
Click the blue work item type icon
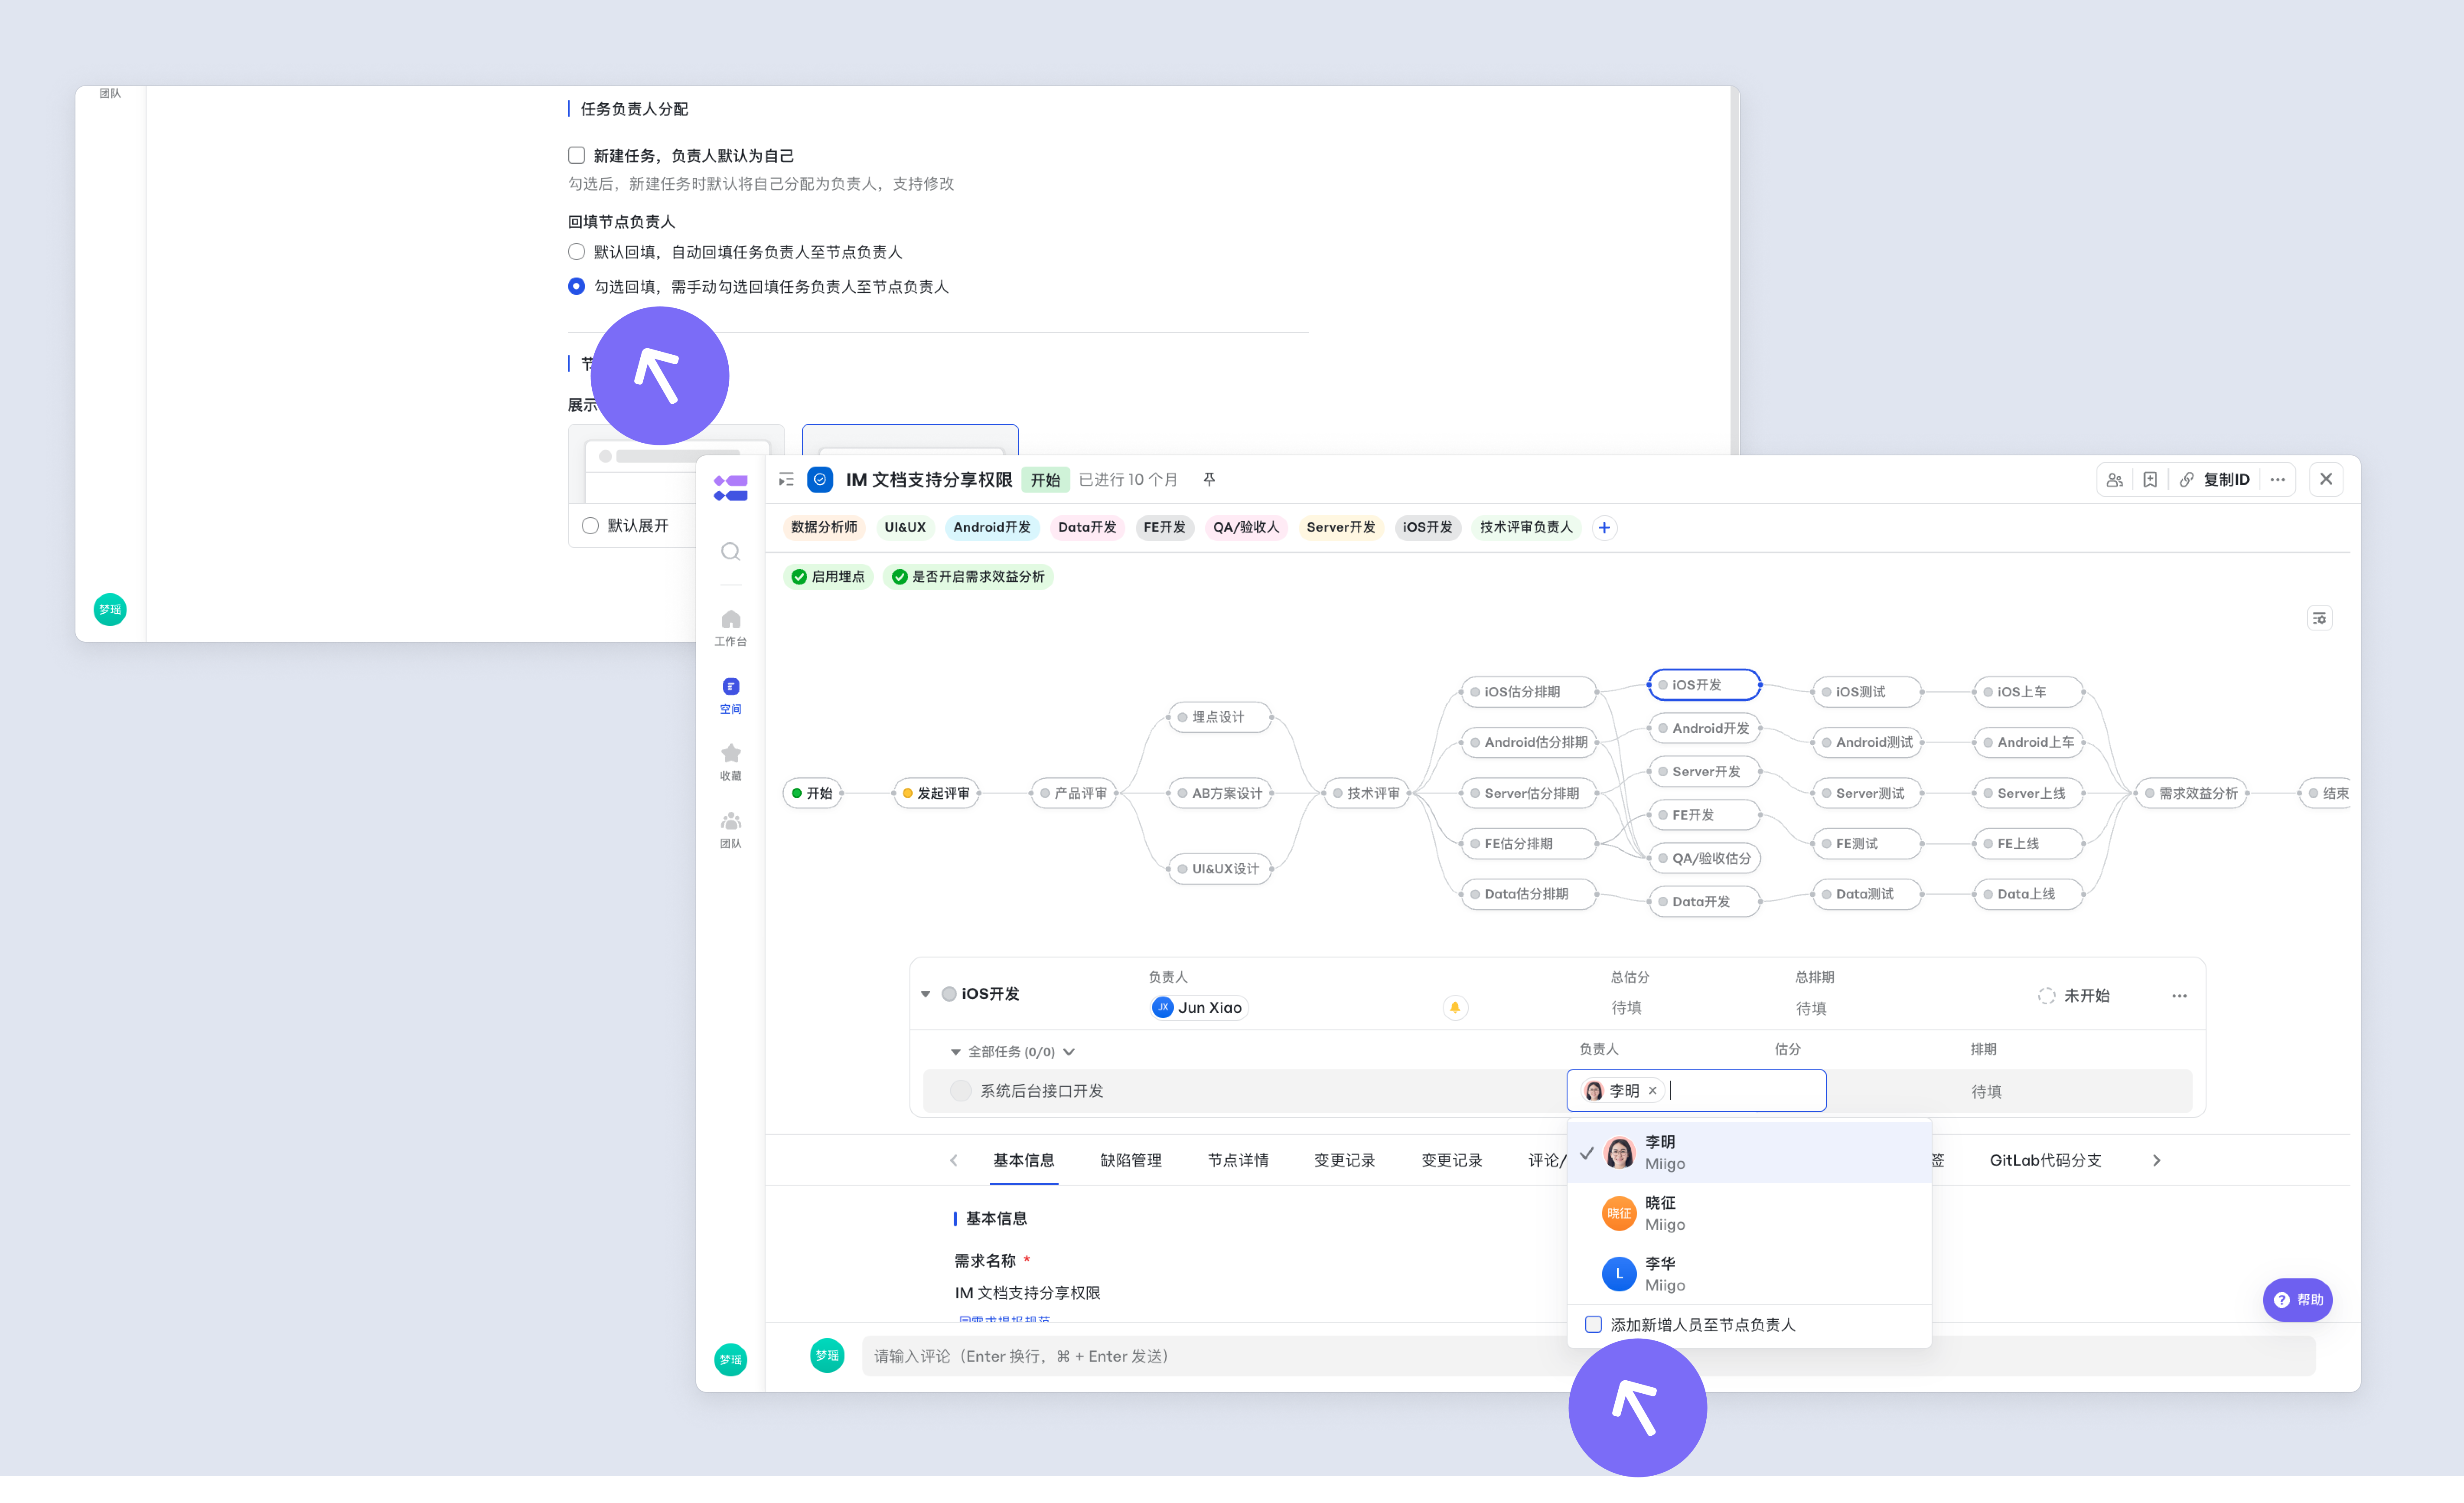click(820, 480)
